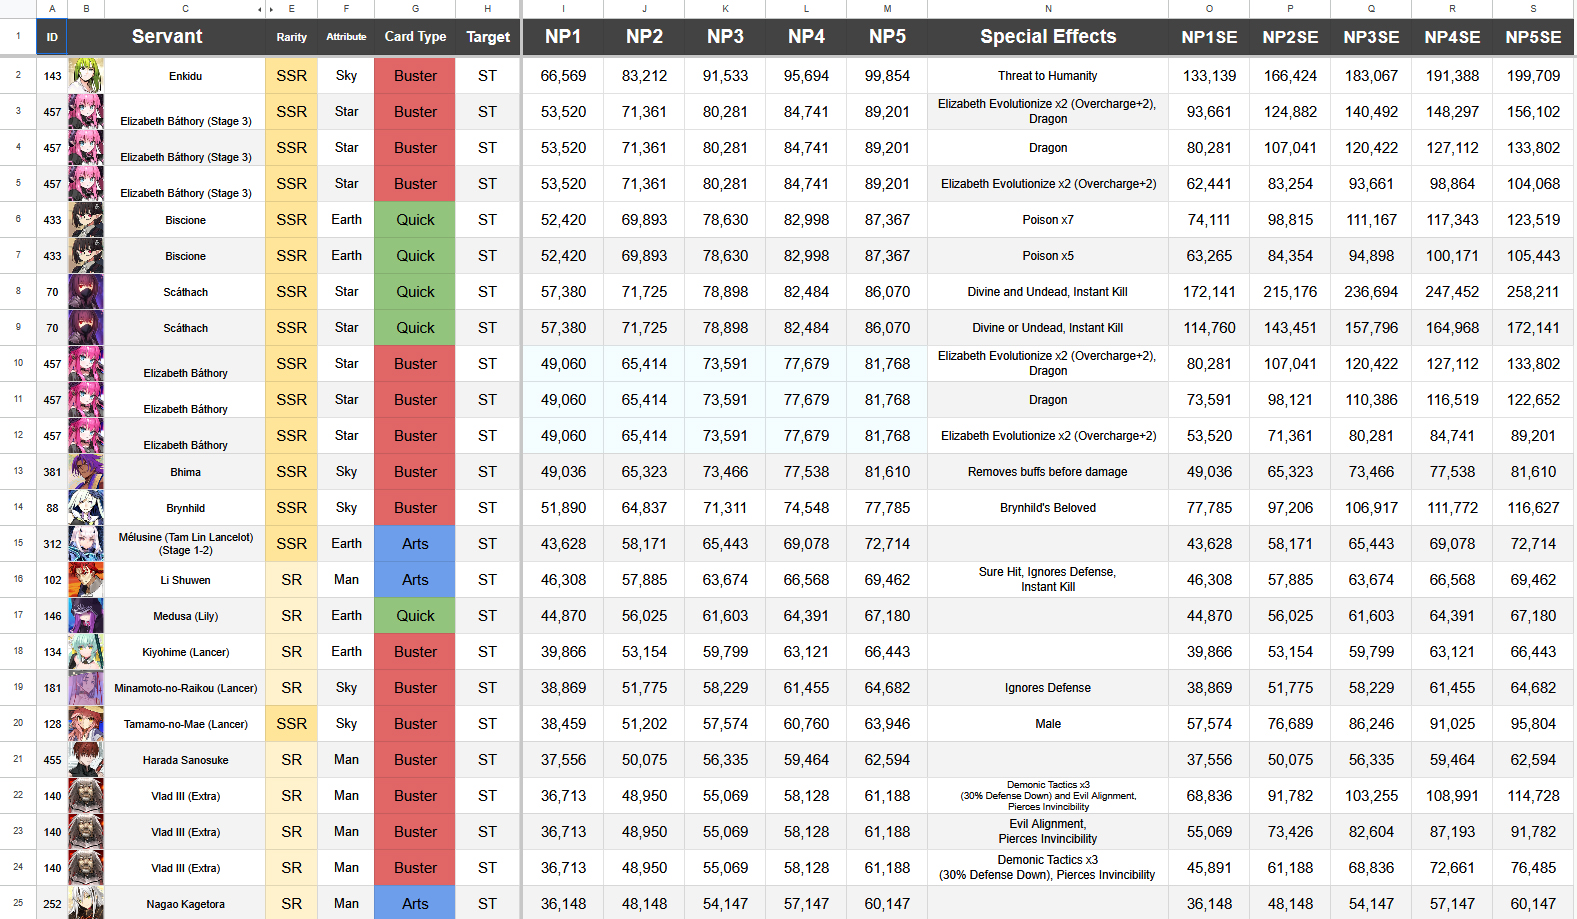The image size is (1577, 919).
Task: Select the Arts cell in Li Shuwen row
Action: (x=415, y=580)
